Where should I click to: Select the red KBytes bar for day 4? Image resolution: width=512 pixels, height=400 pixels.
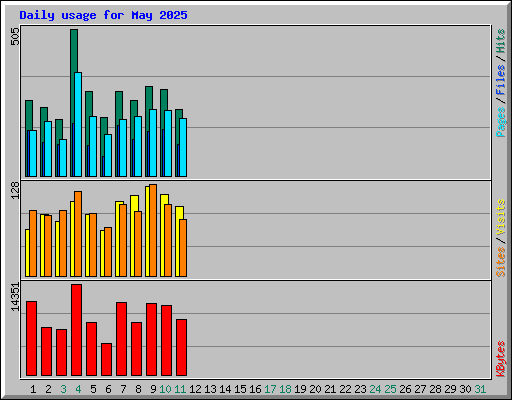pyautogui.click(x=76, y=330)
